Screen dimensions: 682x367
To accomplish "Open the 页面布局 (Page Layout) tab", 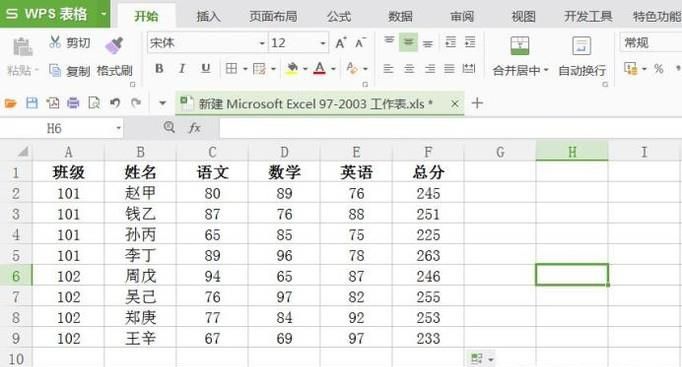I will (273, 17).
